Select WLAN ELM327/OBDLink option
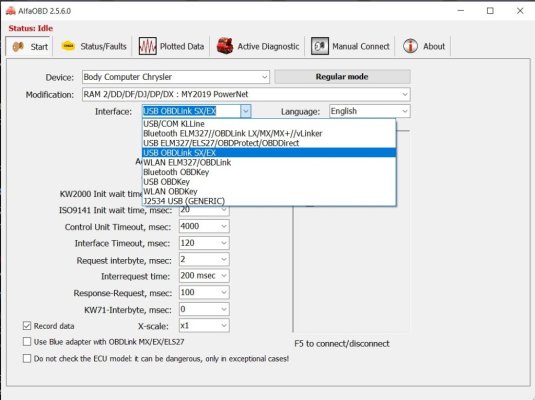The height and width of the screenshot is (400, 535). click(x=269, y=162)
